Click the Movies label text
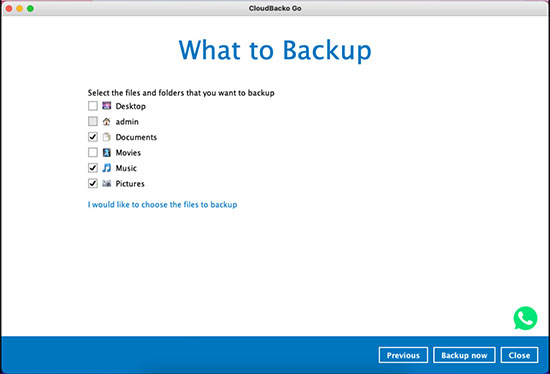Image resolution: width=550 pixels, height=374 pixels. click(128, 153)
